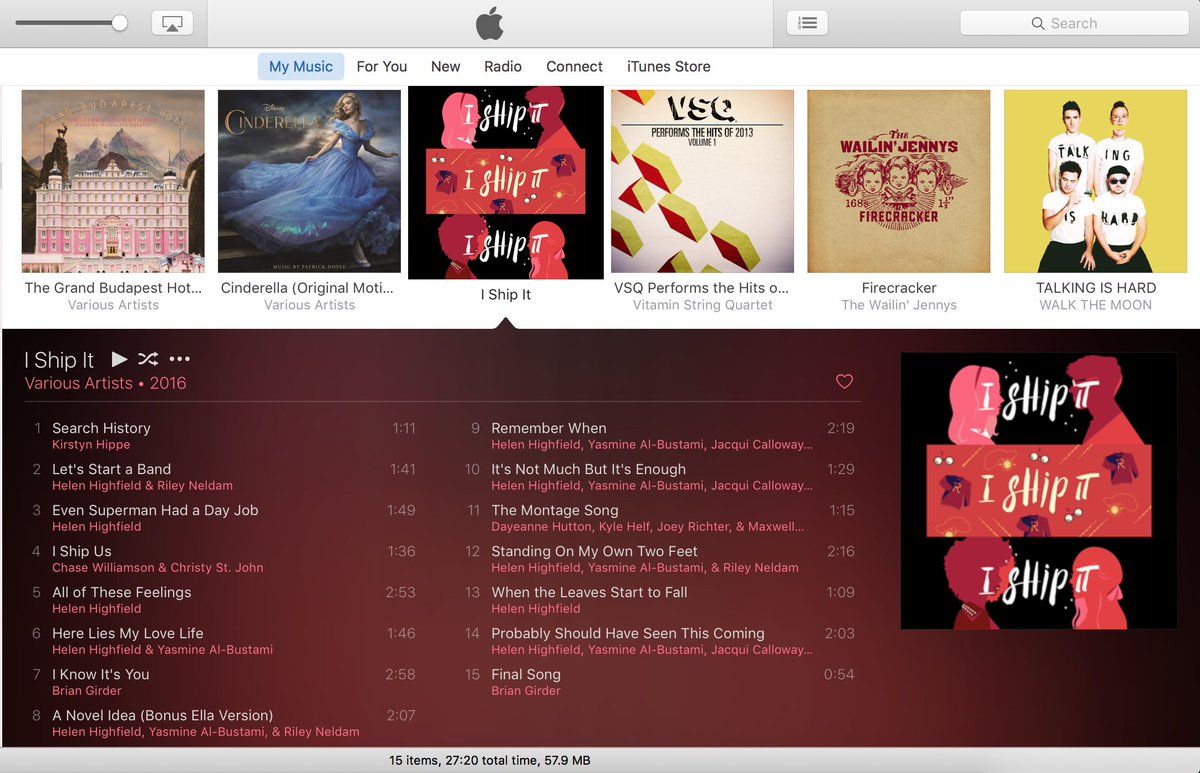Select The Grand Budapest Hotel album cover

[113, 181]
